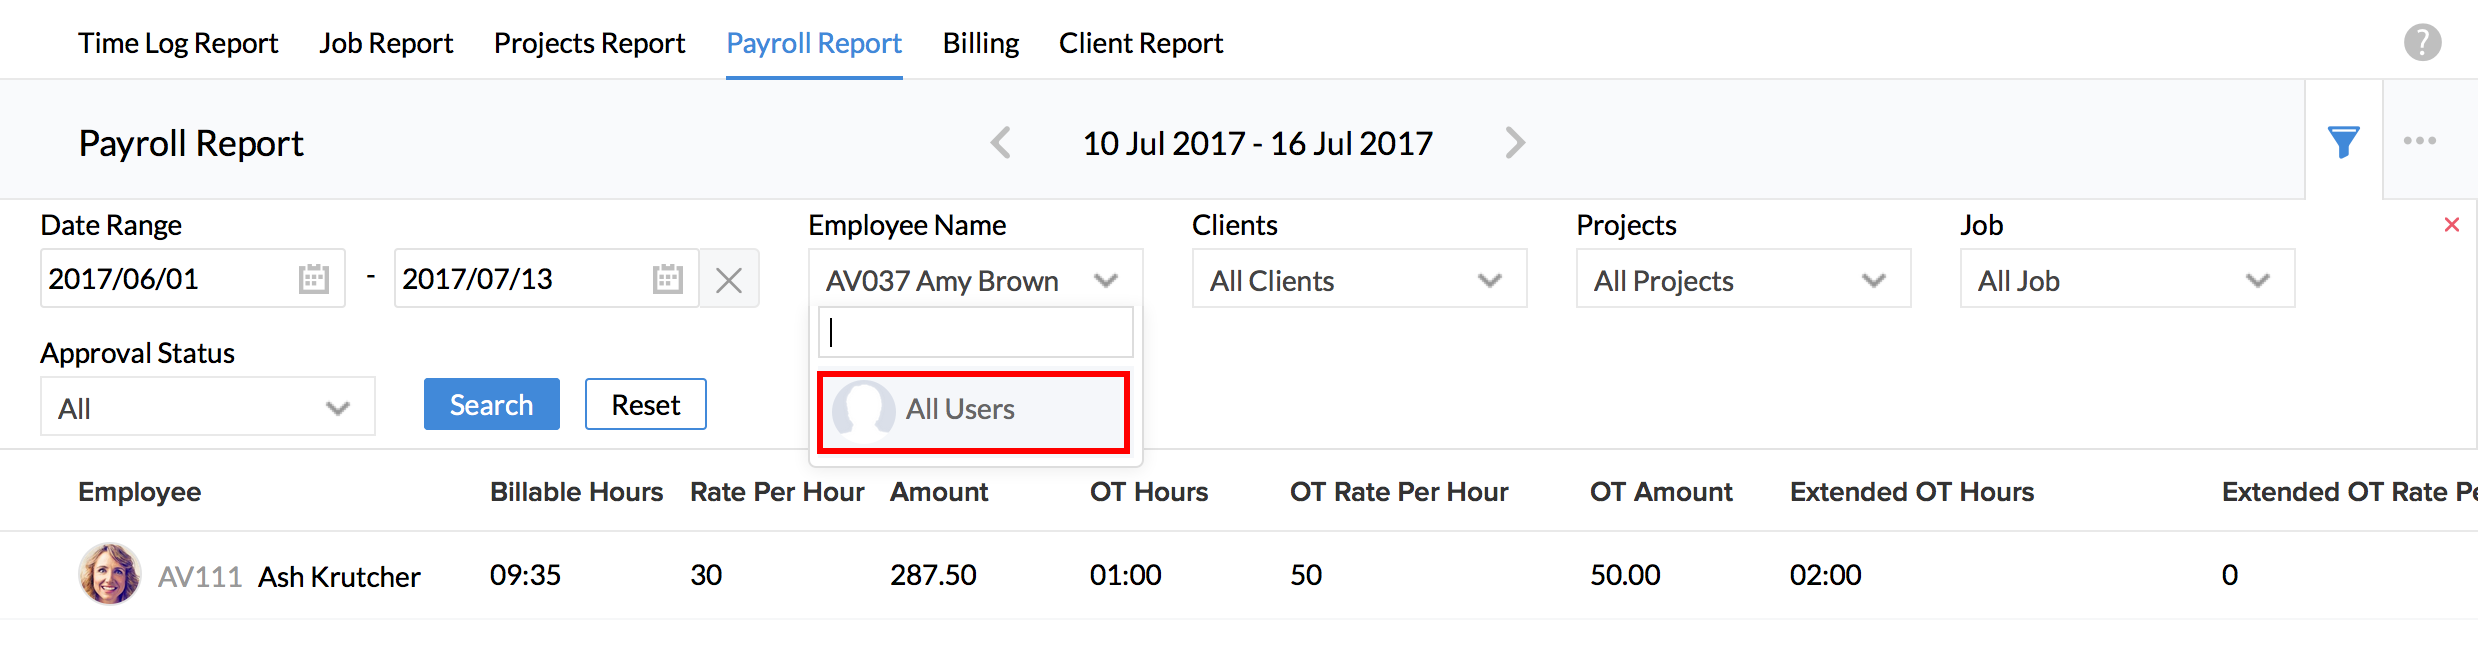Image resolution: width=2478 pixels, height=646 pixels.
Task: Click the end date field 2017/07/13
Action: click(546, 278)
